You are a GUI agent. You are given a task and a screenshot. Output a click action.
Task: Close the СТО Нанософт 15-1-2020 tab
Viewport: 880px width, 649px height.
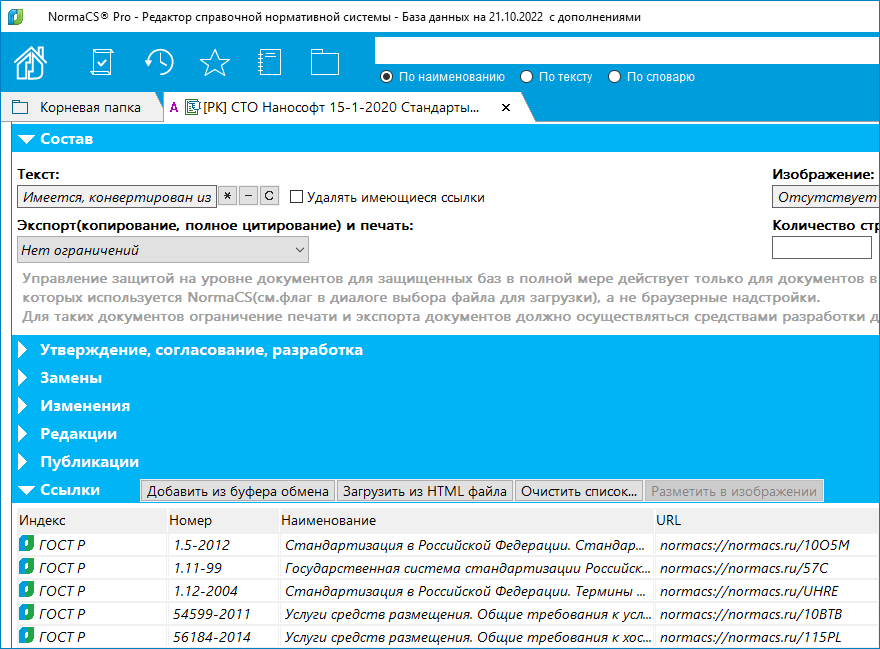tap(505, 107)
